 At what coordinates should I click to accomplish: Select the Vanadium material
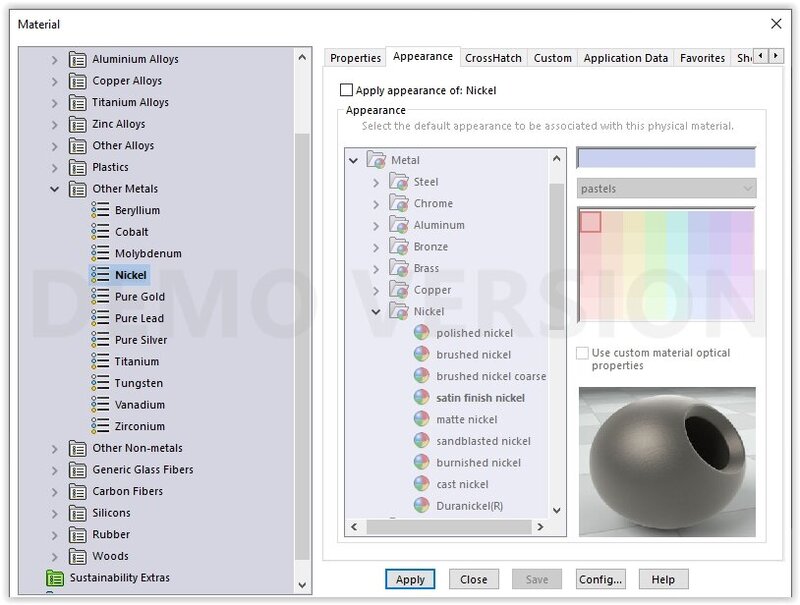click(x=139, y=405)
